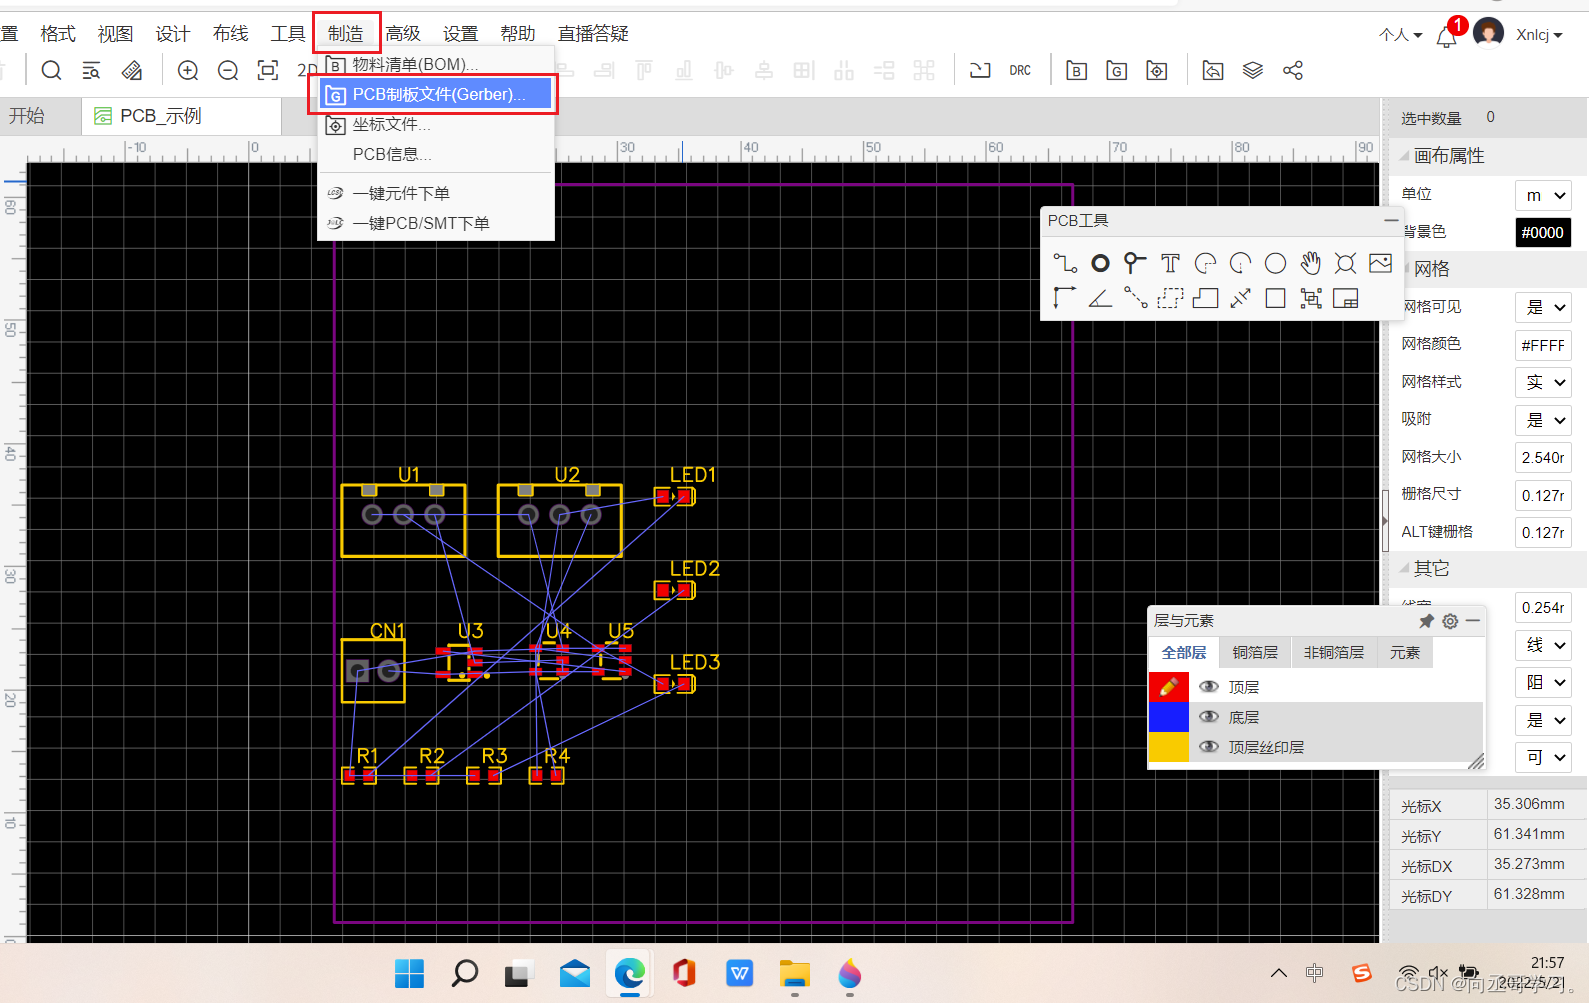1589x1003 pixels.
Task: Select the dimension measure tool in PCB工具
Action: 1240,298
